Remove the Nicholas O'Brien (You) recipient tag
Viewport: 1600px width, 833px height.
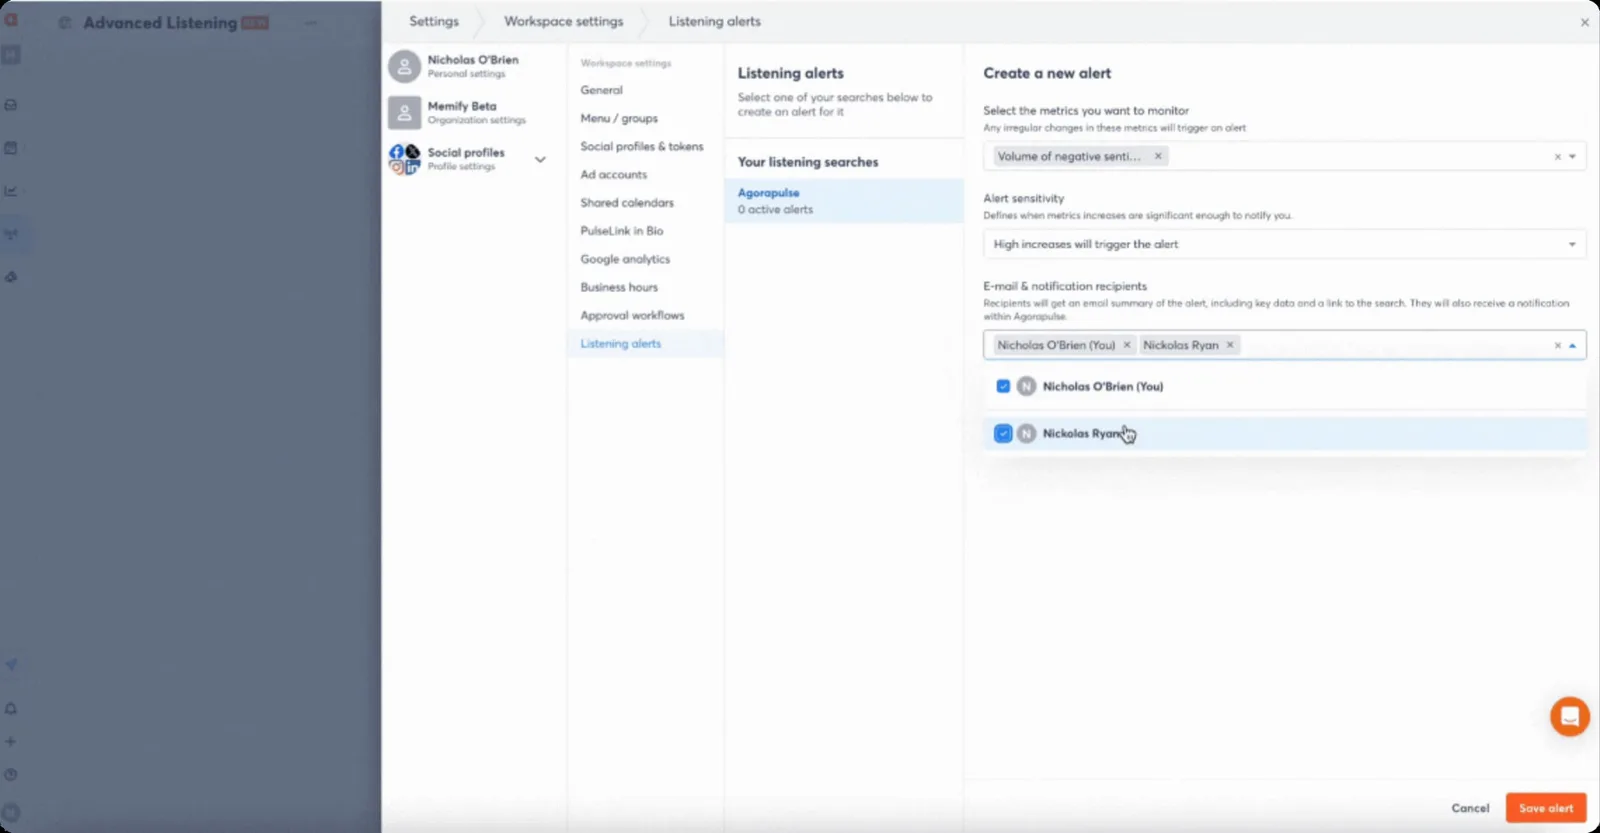click(1127, 345)
